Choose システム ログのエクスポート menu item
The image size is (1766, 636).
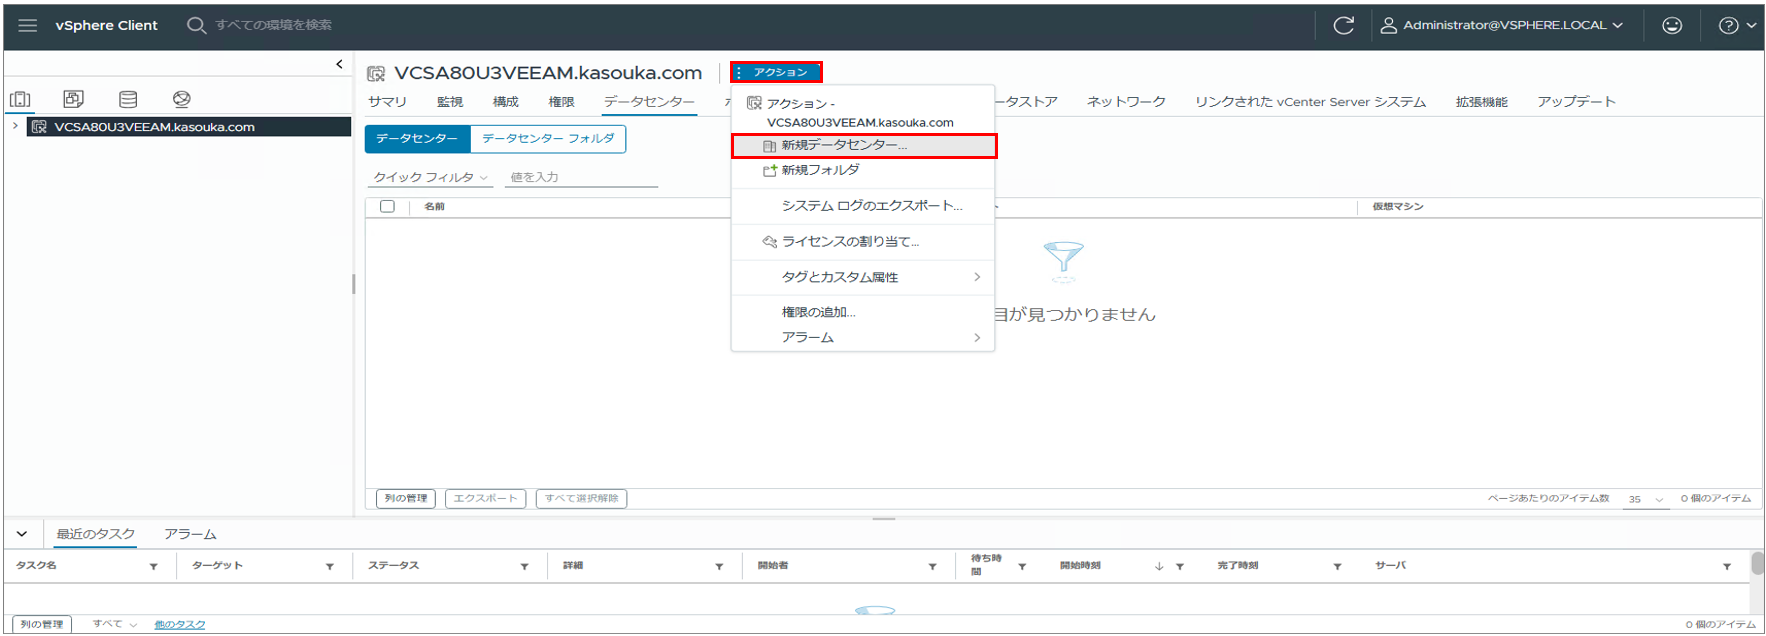coord(863,206)
